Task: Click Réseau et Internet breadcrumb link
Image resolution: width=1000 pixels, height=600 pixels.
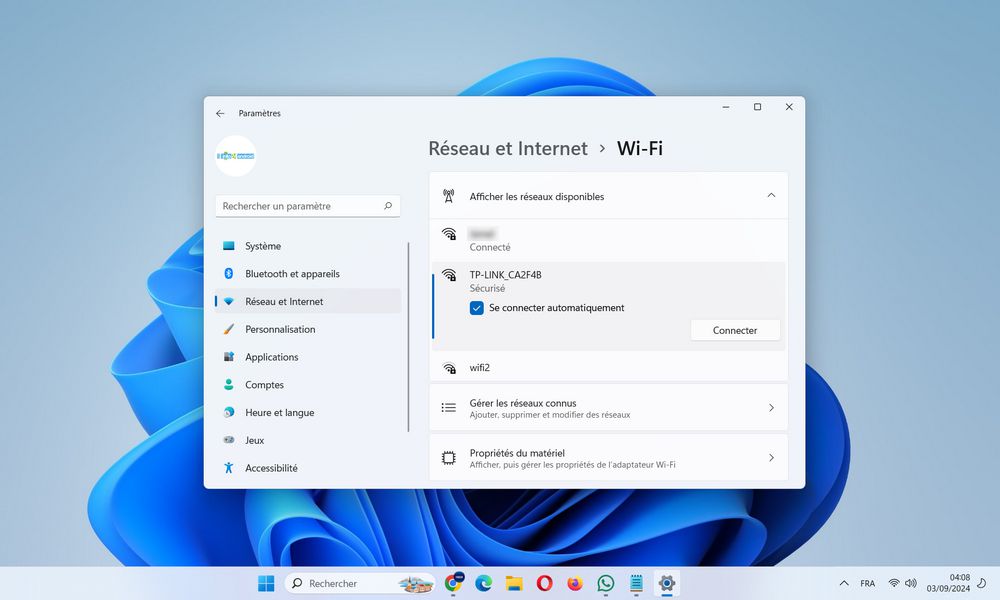Action: [508, 149]
